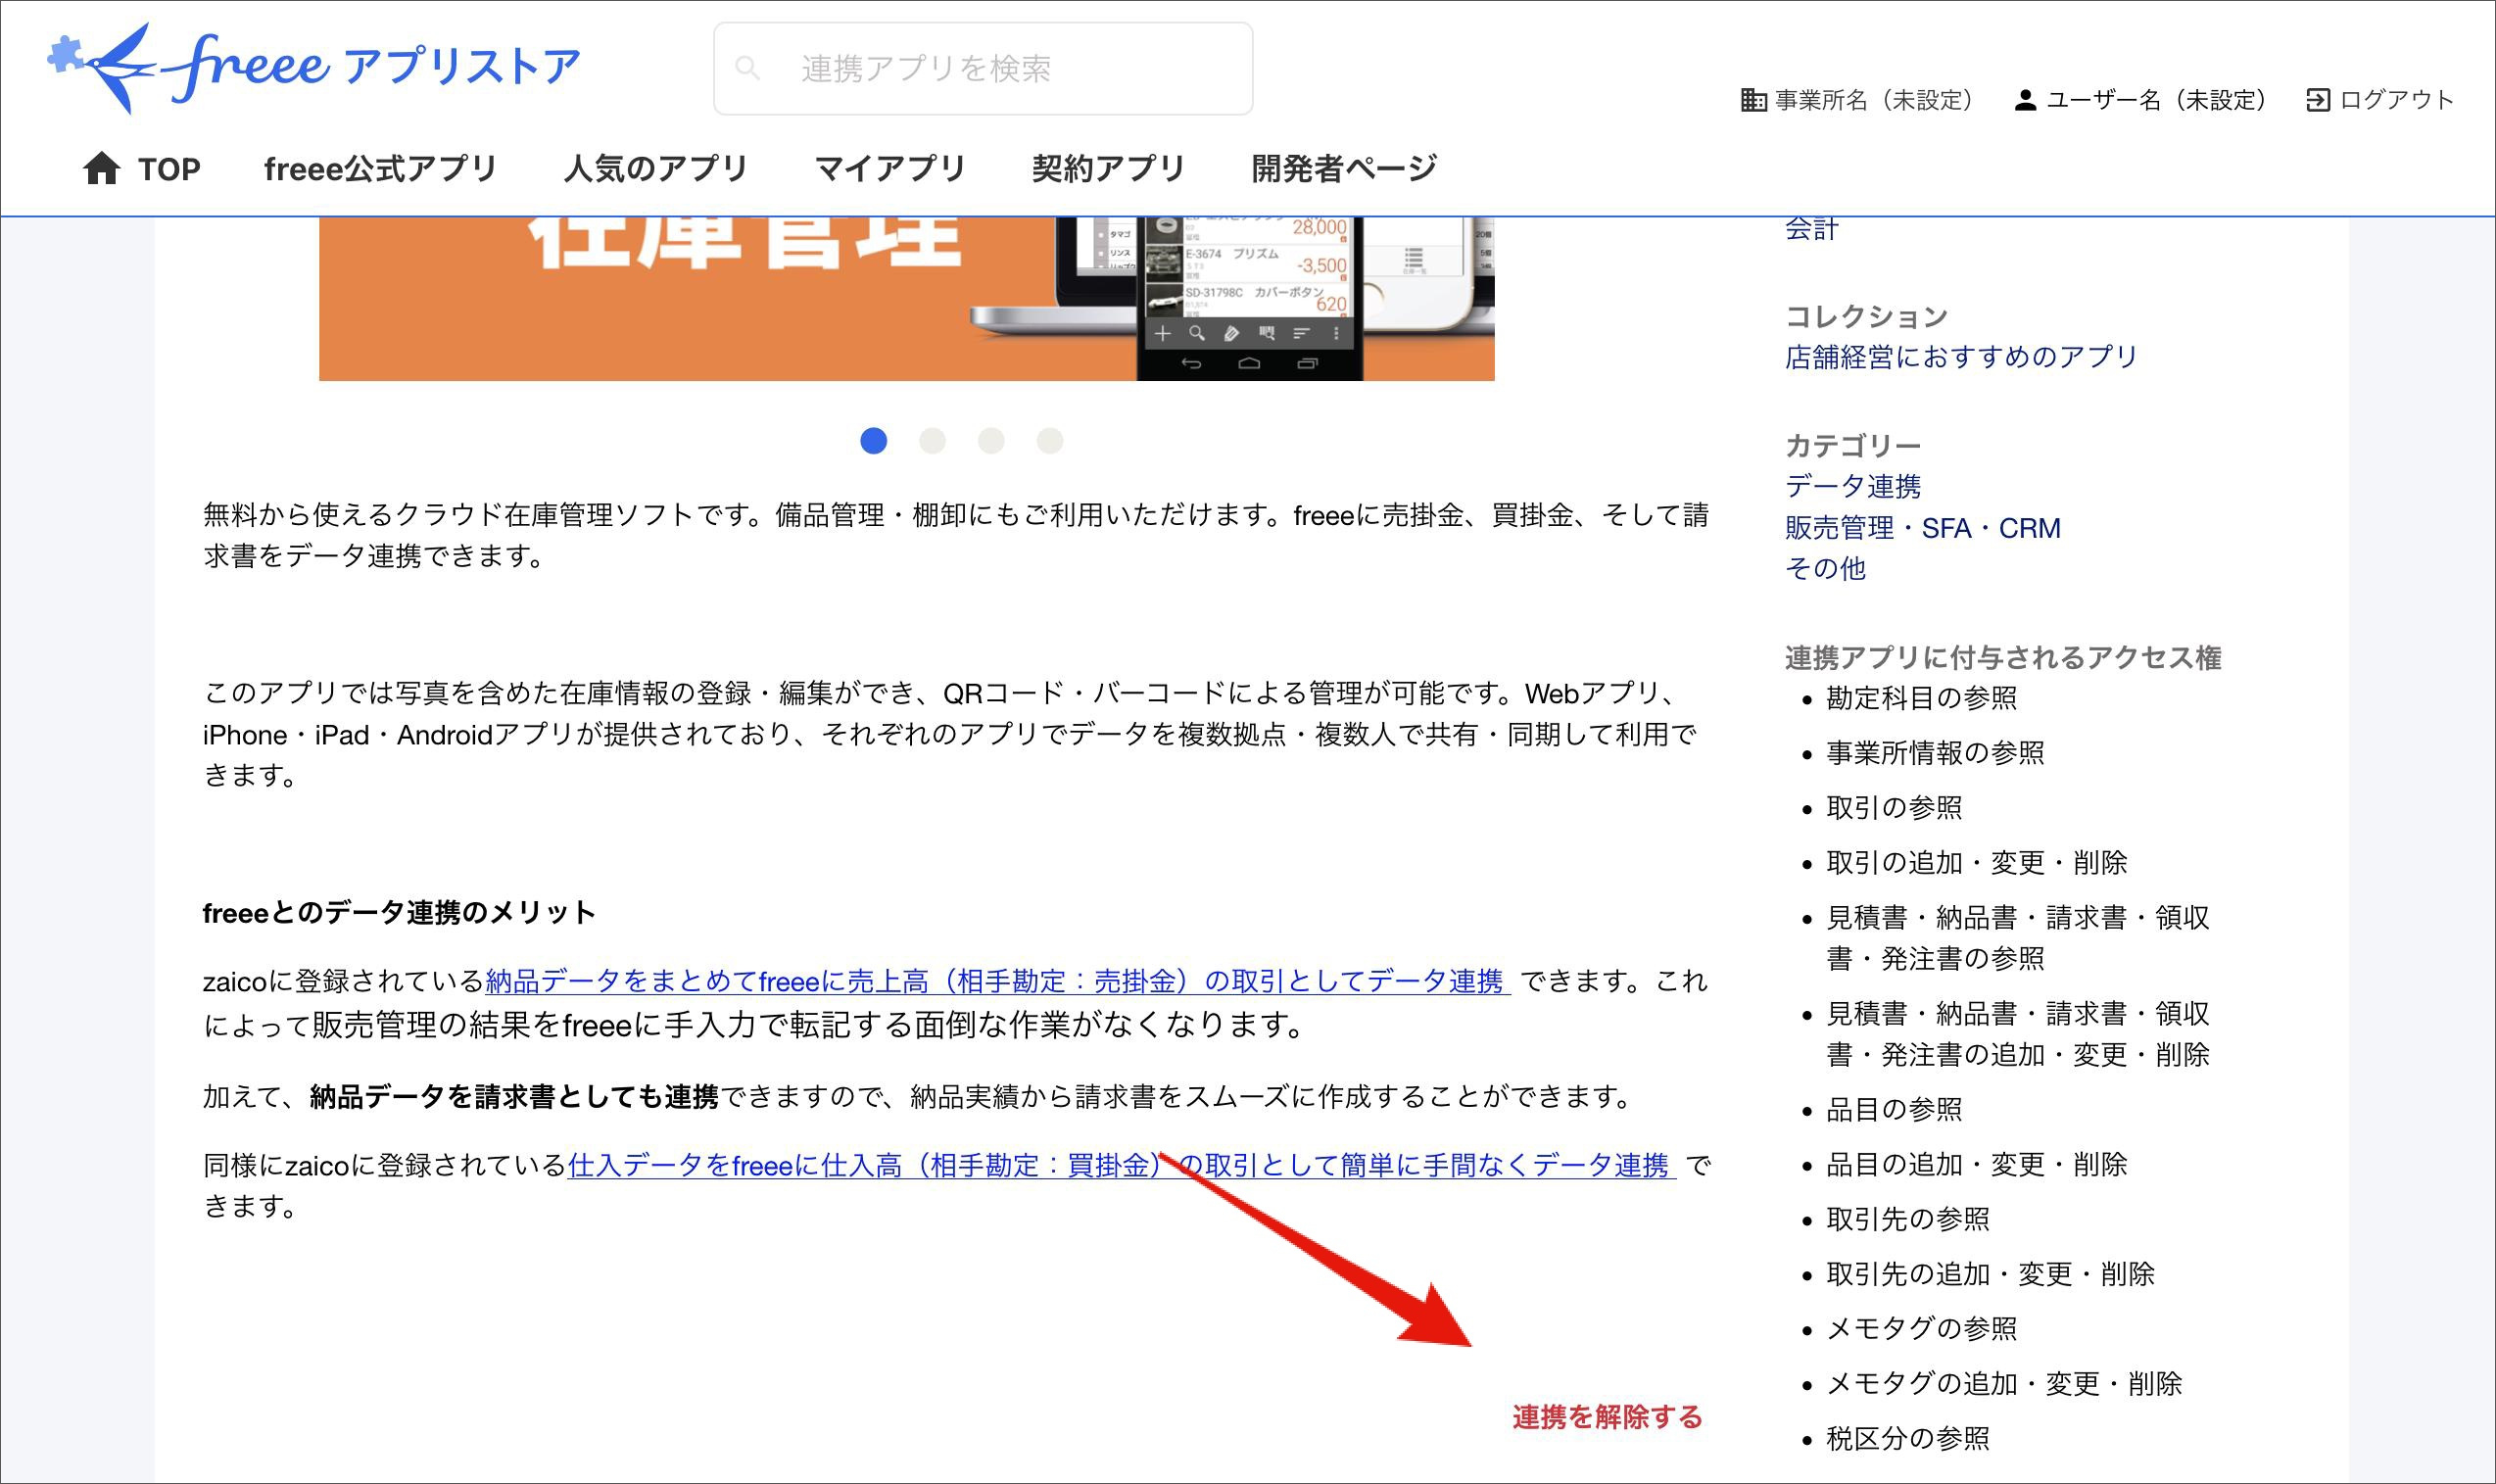
Task: Open the 納品データをまとめてfreeeに売上高 link
Action: pyautogui.click(x=998, y=982)
